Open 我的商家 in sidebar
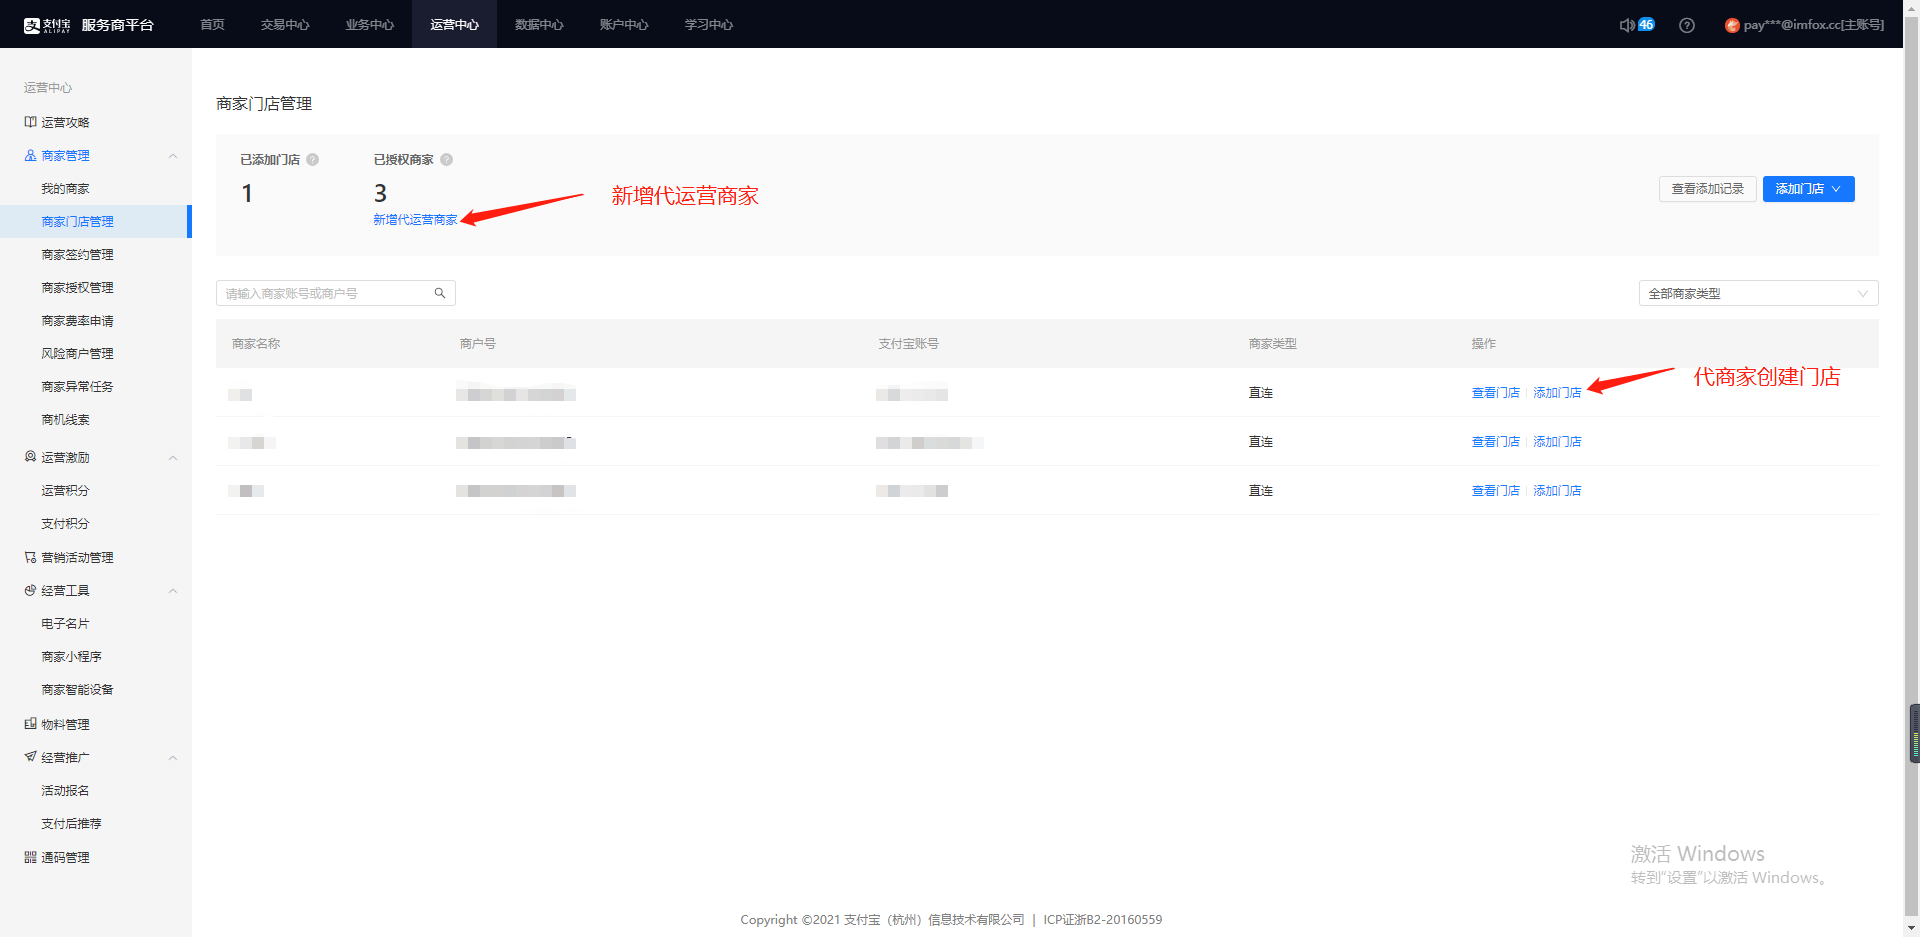 (x=65, y=189)
